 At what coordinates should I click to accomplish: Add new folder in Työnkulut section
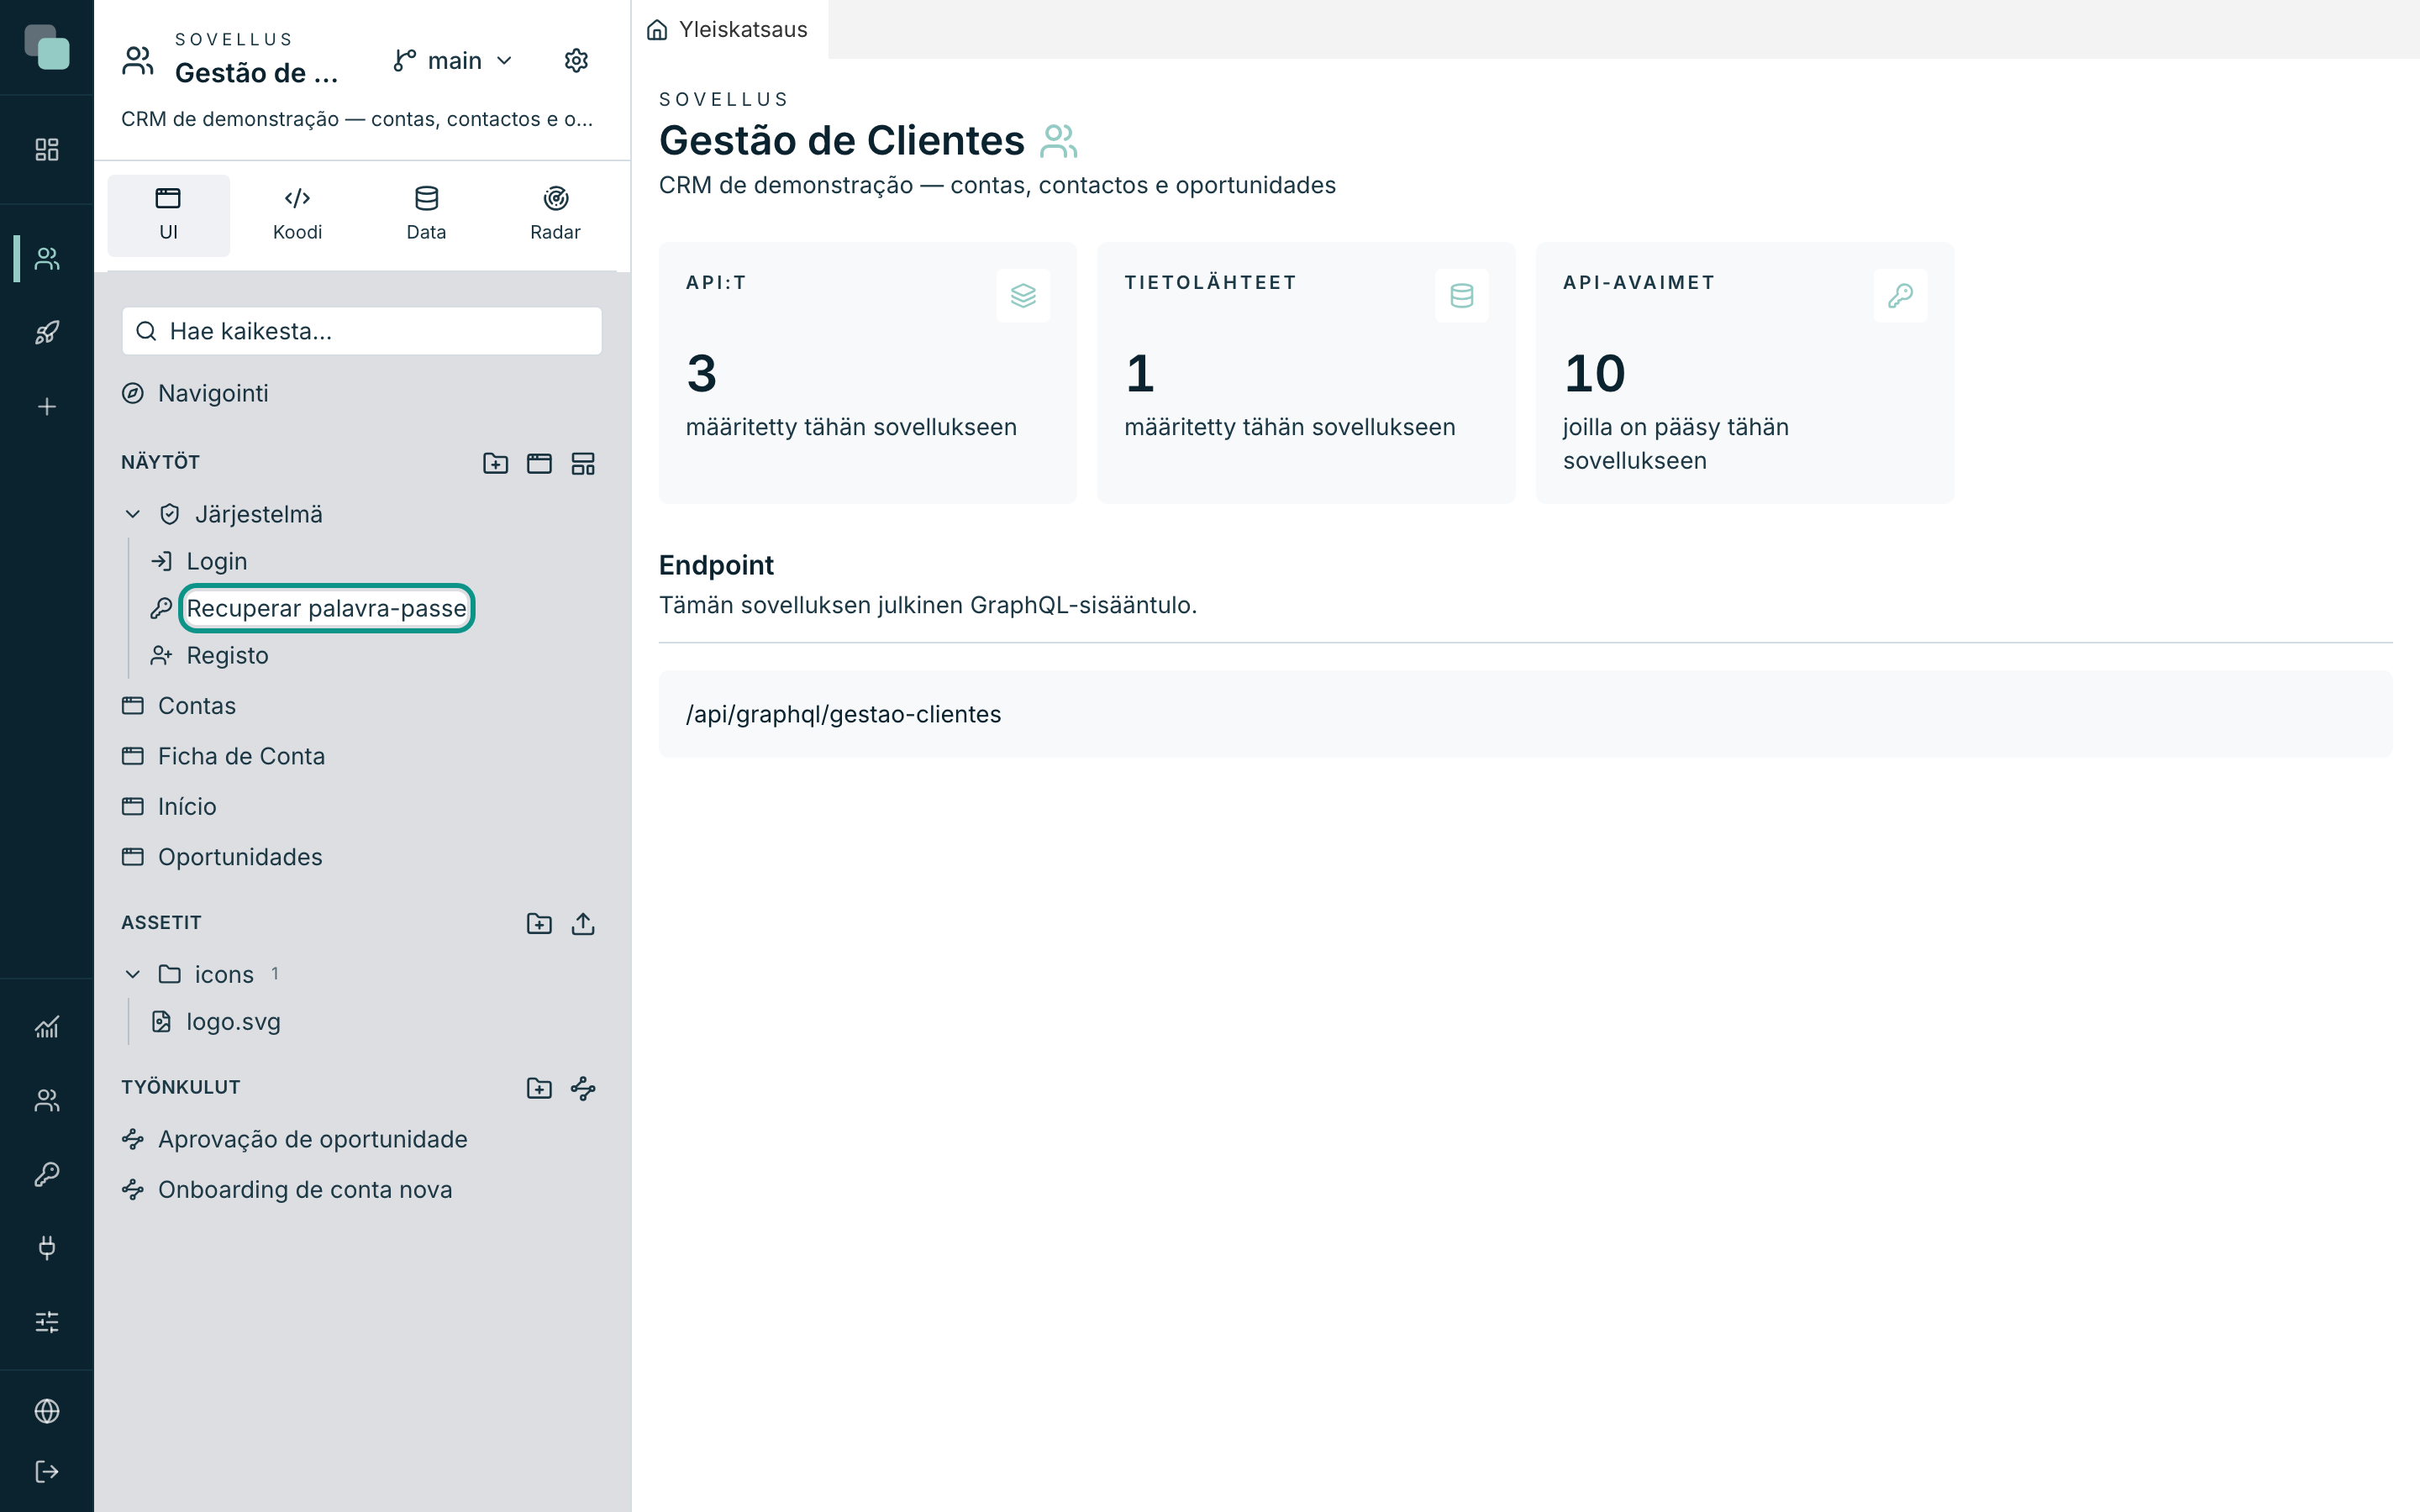[x=540, y=1088]
